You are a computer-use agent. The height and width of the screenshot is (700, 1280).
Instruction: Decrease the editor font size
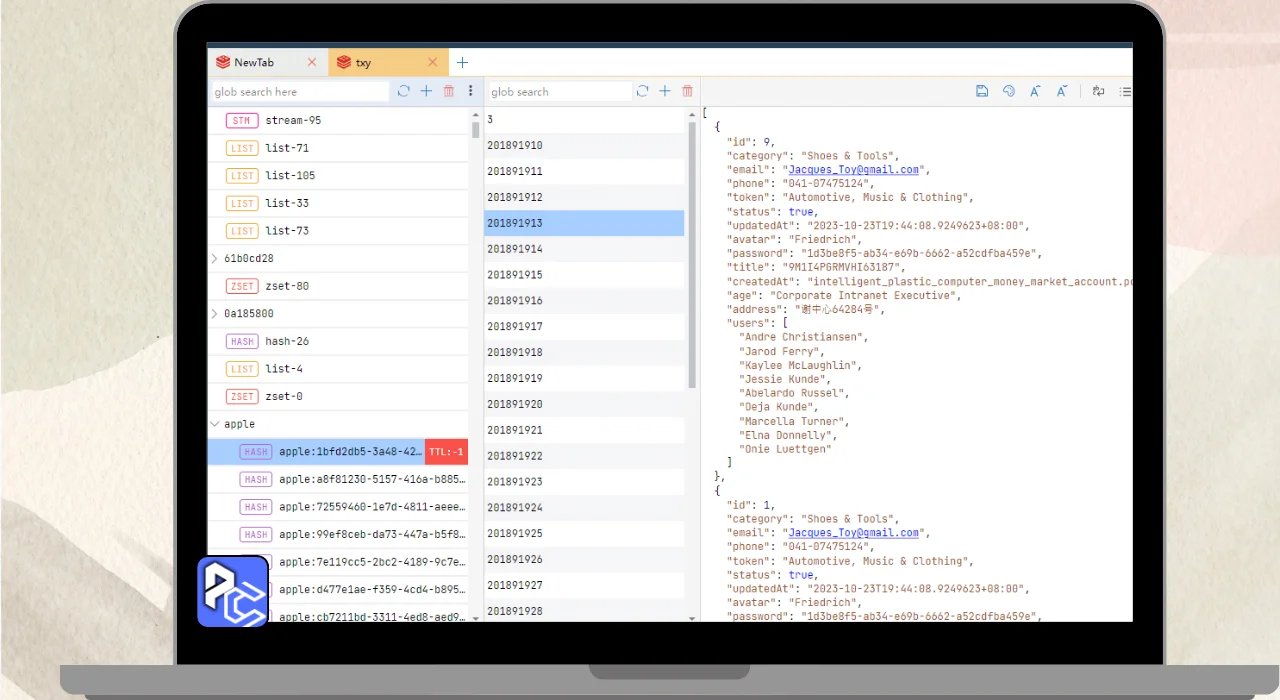pos(1061,91)
